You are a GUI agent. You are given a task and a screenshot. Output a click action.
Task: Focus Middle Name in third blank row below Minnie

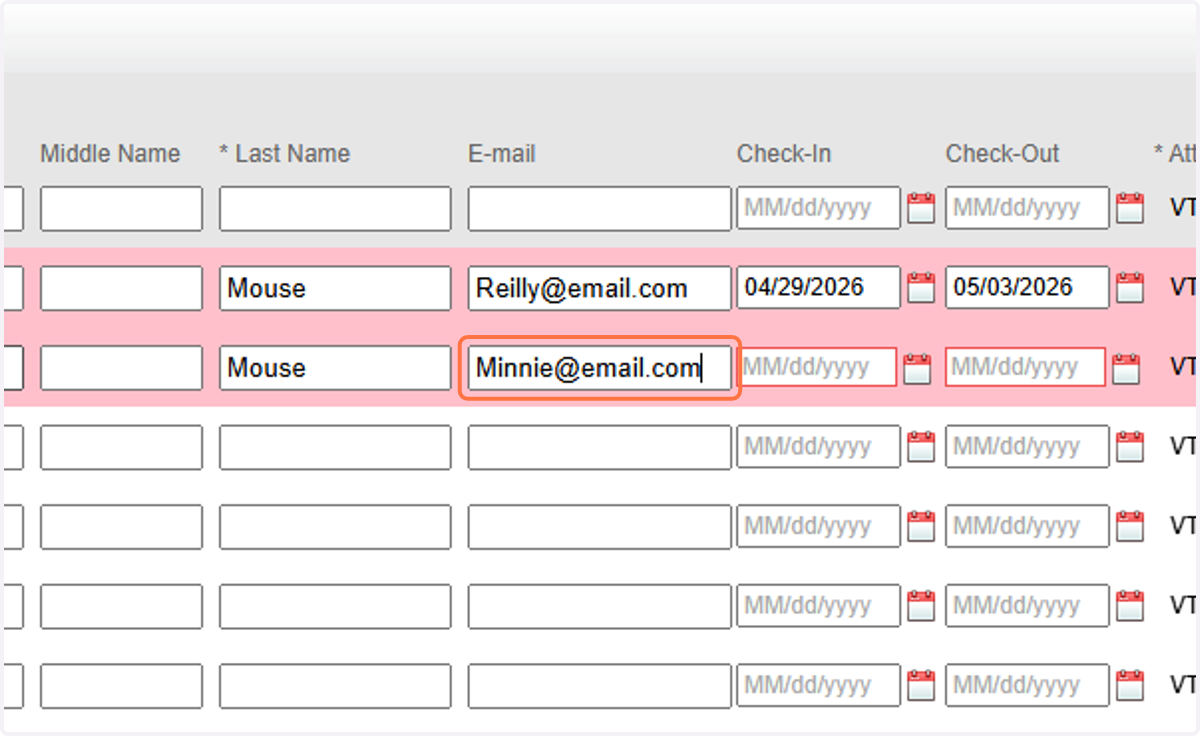(121, 606)
